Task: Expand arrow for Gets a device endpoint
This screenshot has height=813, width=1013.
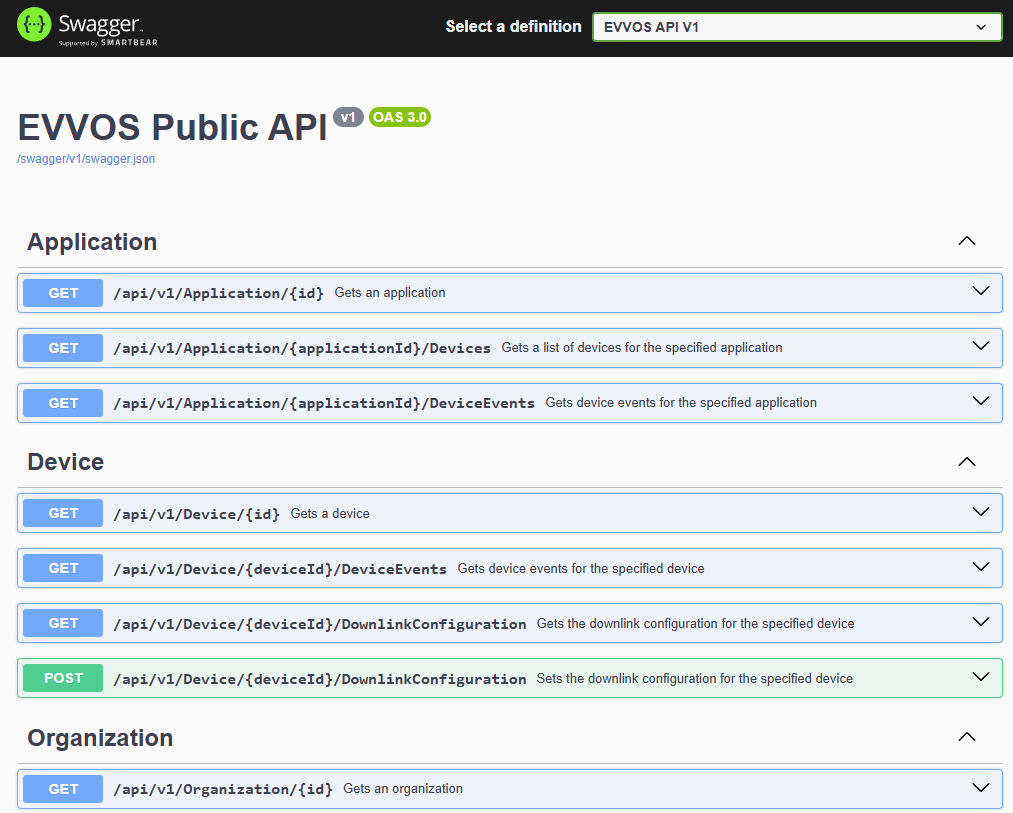Action: 981,512
